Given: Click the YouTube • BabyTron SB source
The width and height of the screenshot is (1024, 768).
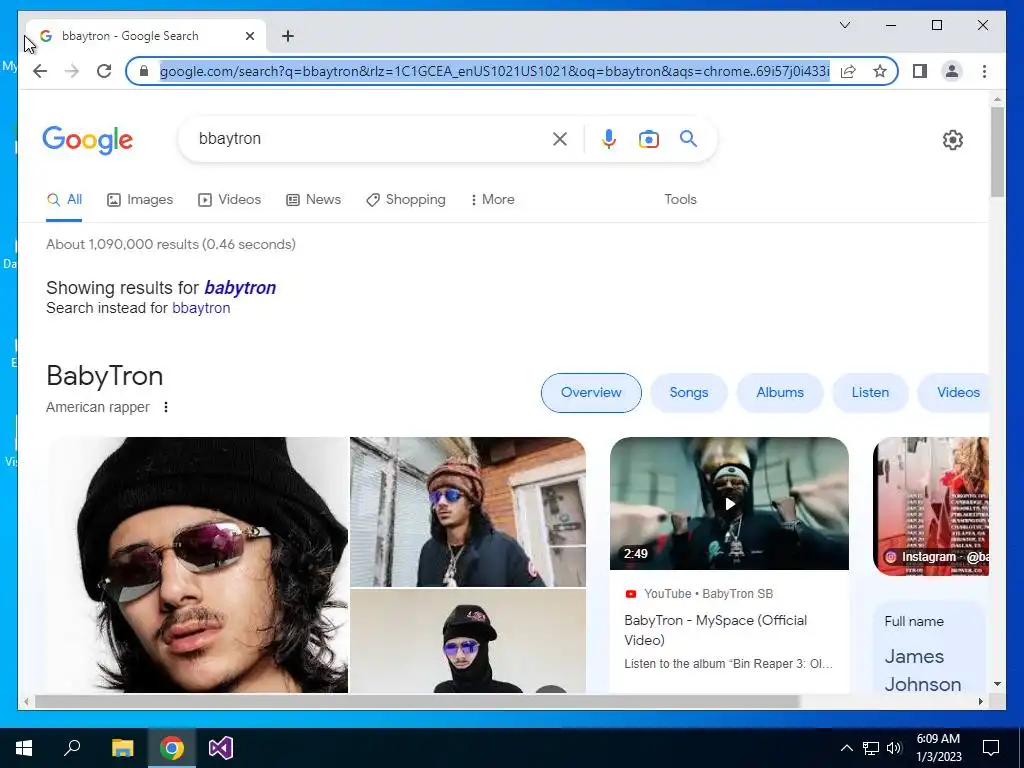Looking at the screenshot, I should click(699, 594).
